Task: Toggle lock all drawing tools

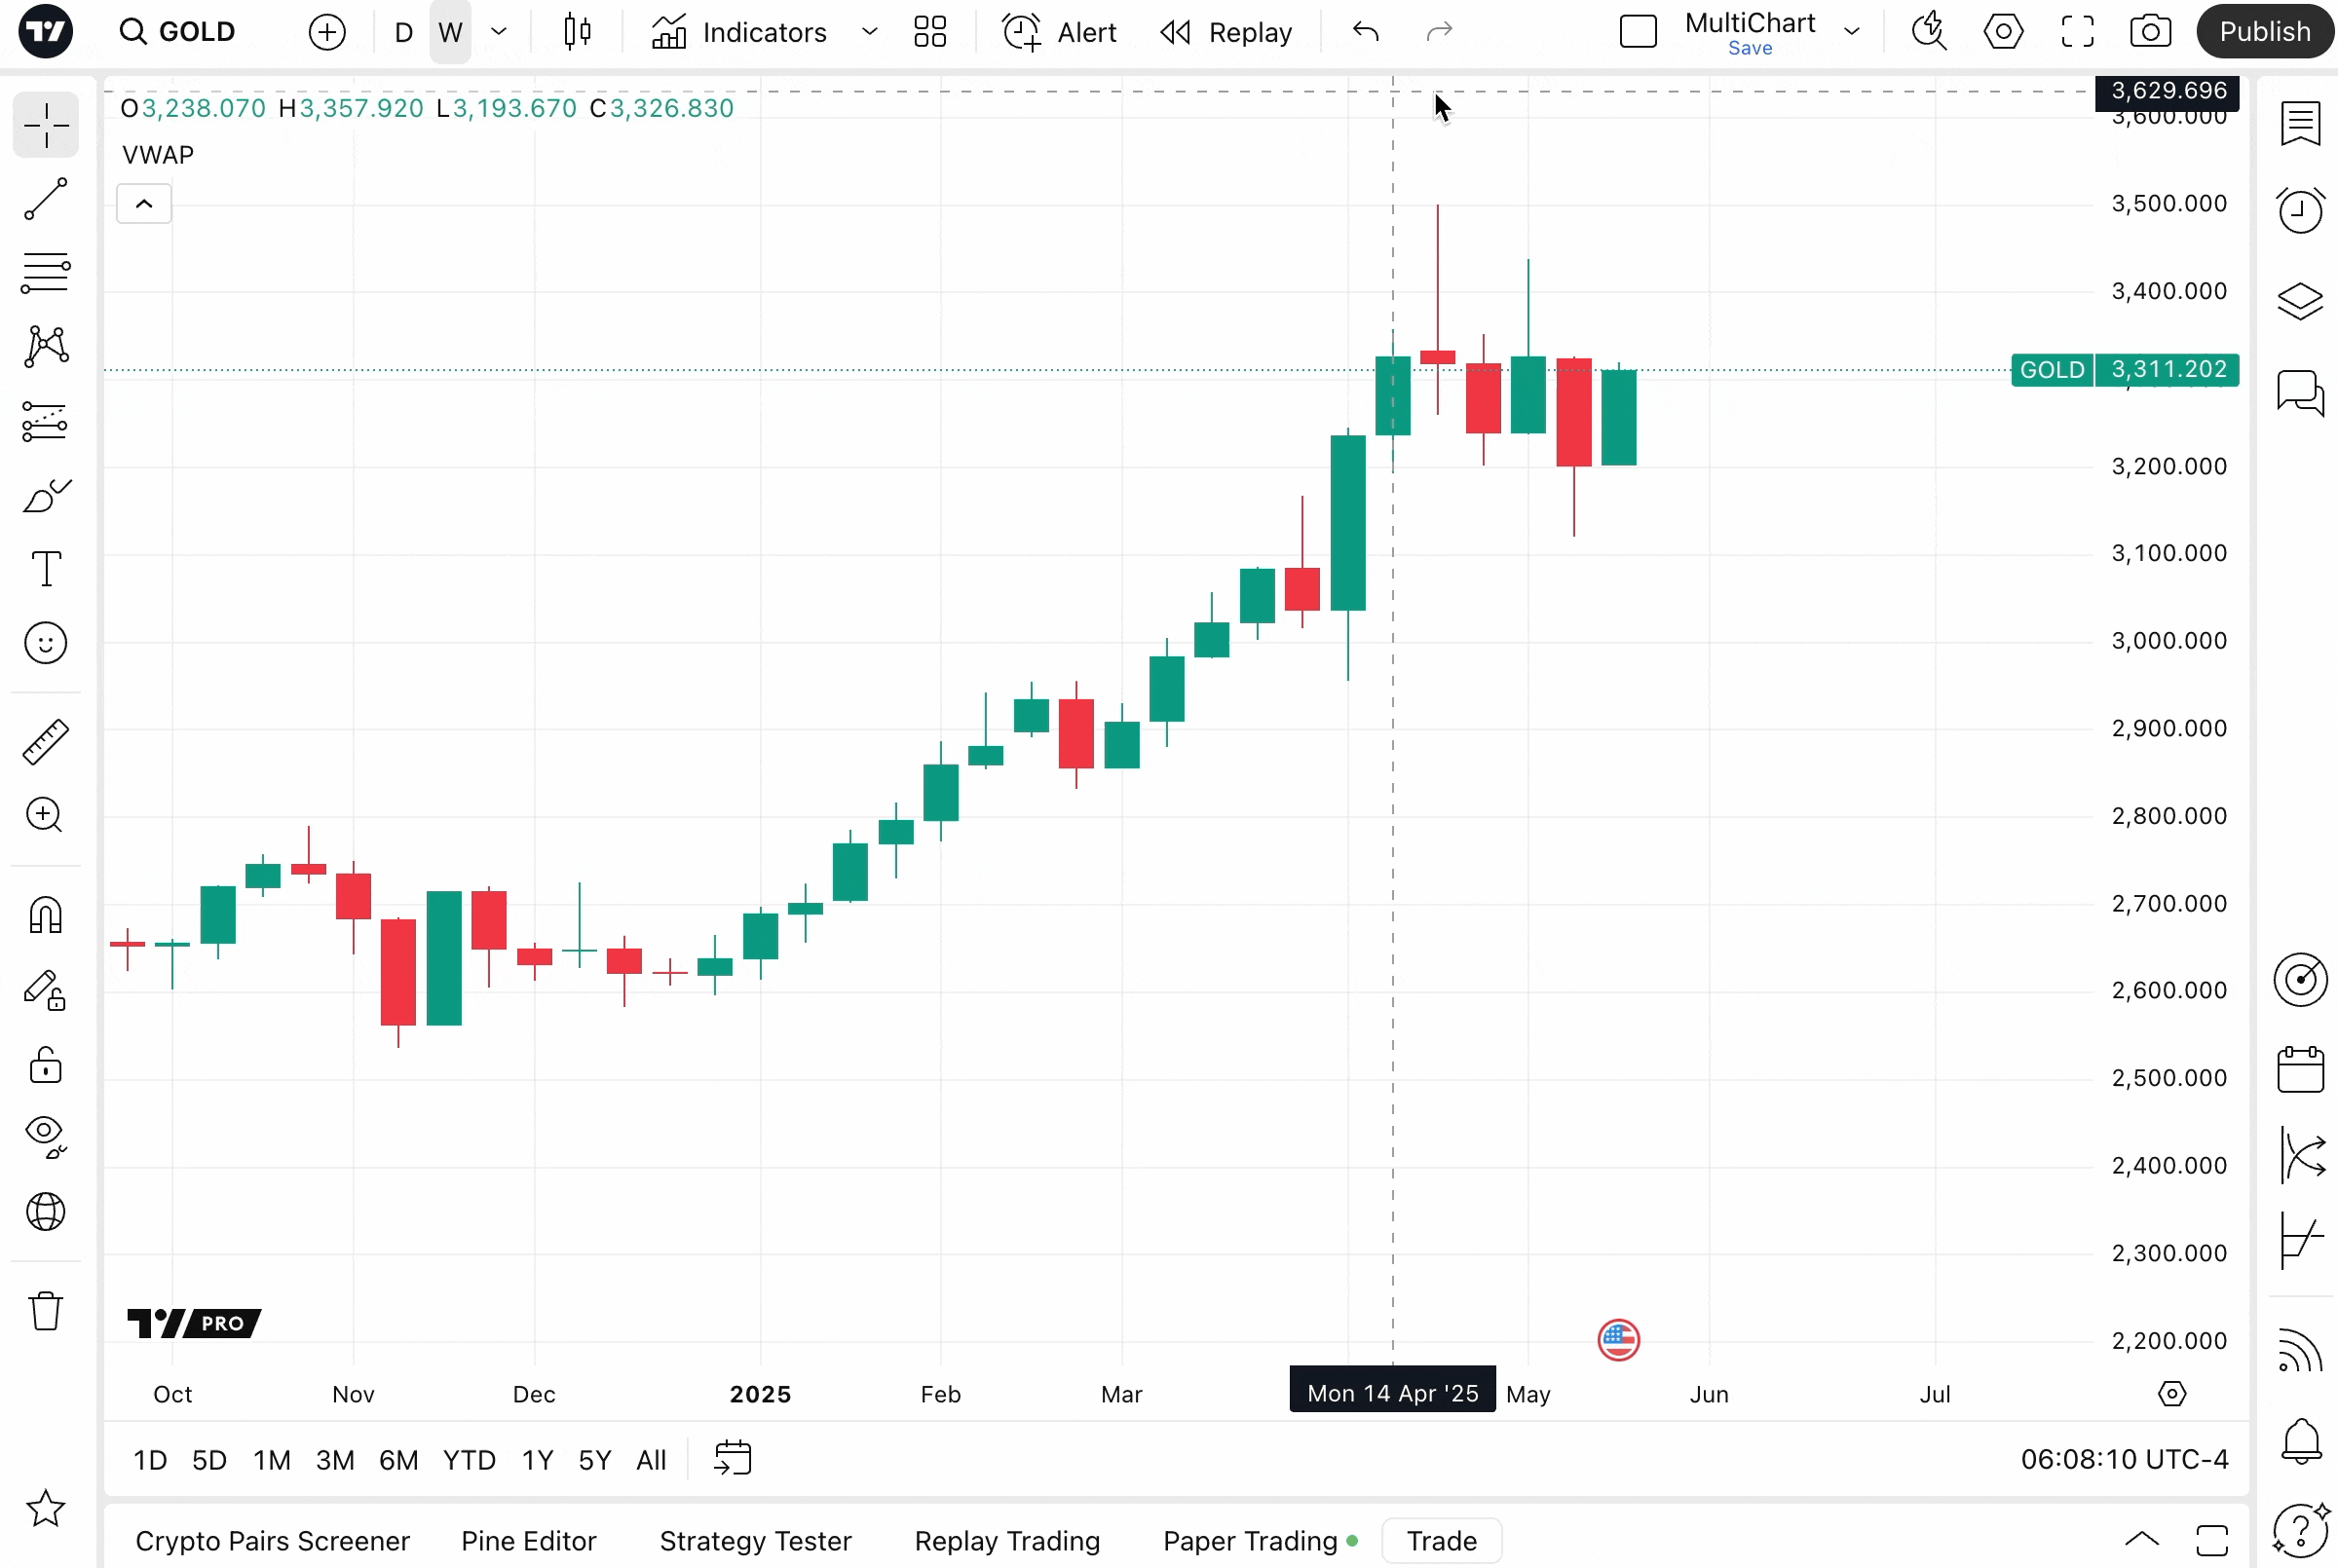Action: [46, 1065]
